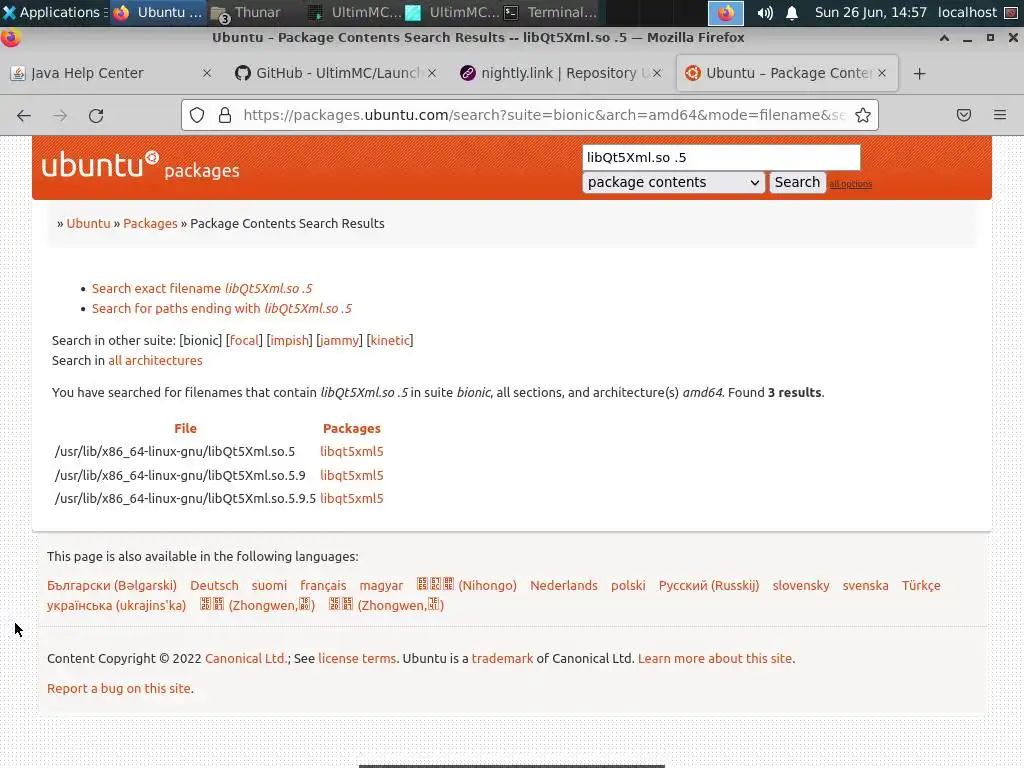Open libqt5xml5 link for libQt5Xml.so.5.9

pos(351,475)
